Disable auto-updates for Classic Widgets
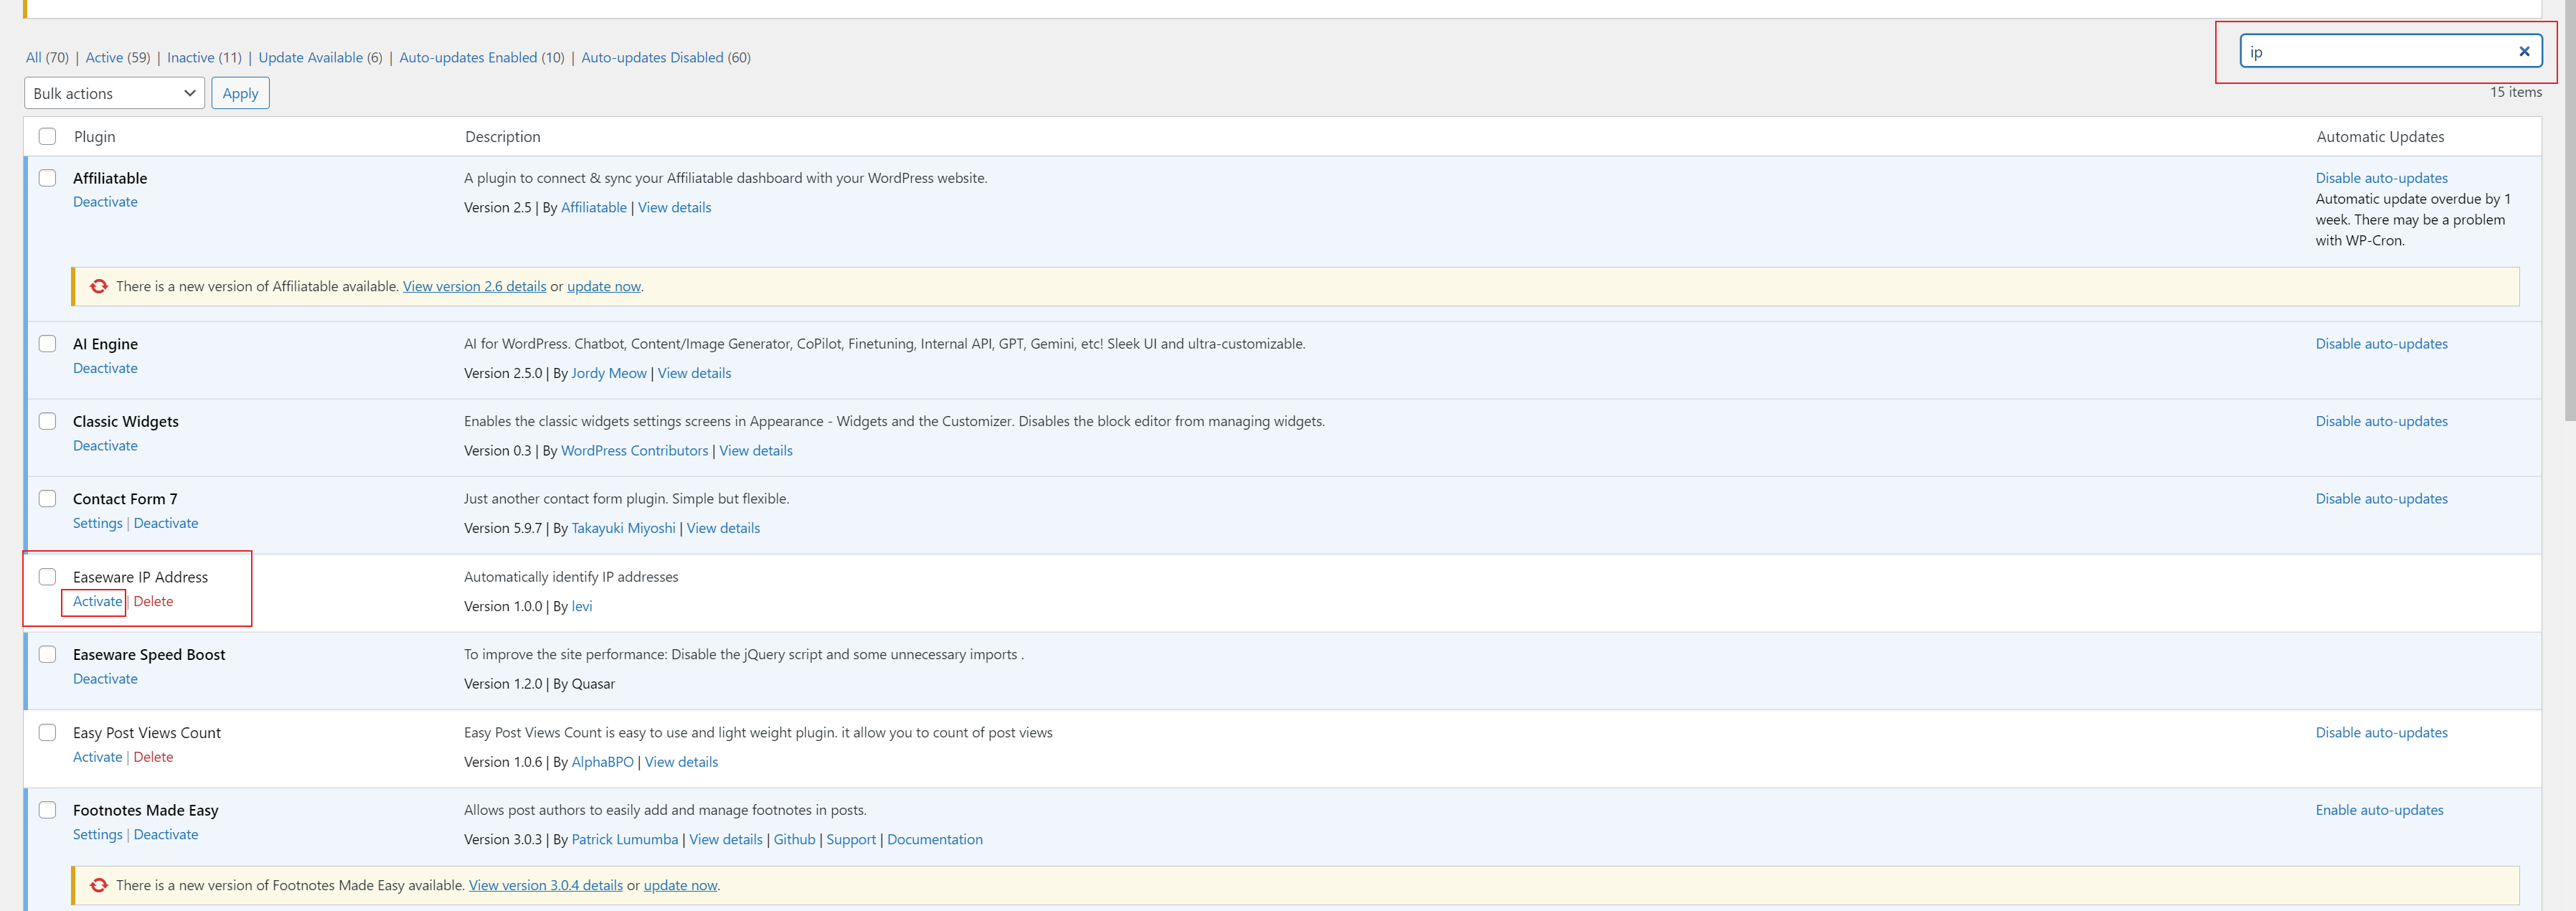This screenshot has width=2576, height=911. (2381, 421)
